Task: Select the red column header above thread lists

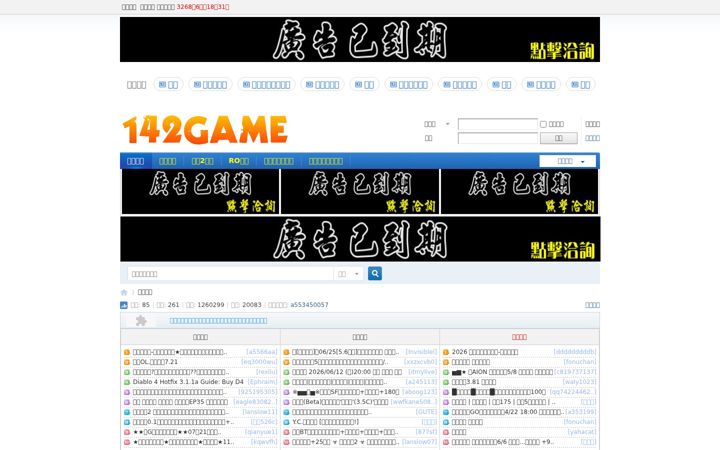Action: pos(519,337)
